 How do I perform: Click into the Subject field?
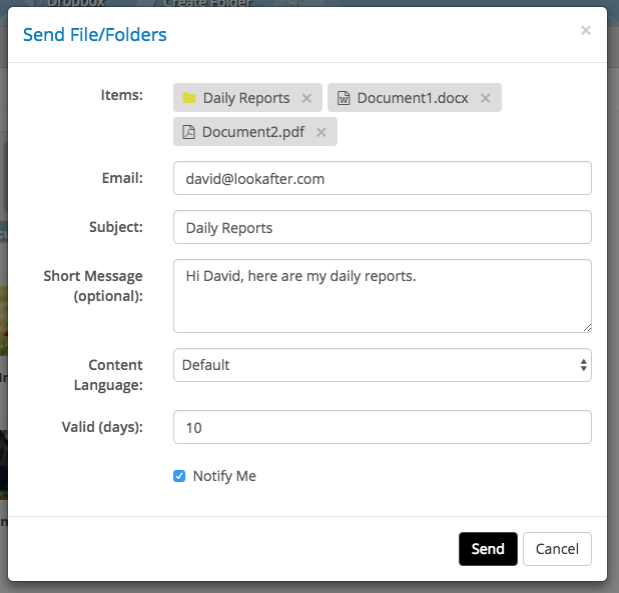point(382,227)
